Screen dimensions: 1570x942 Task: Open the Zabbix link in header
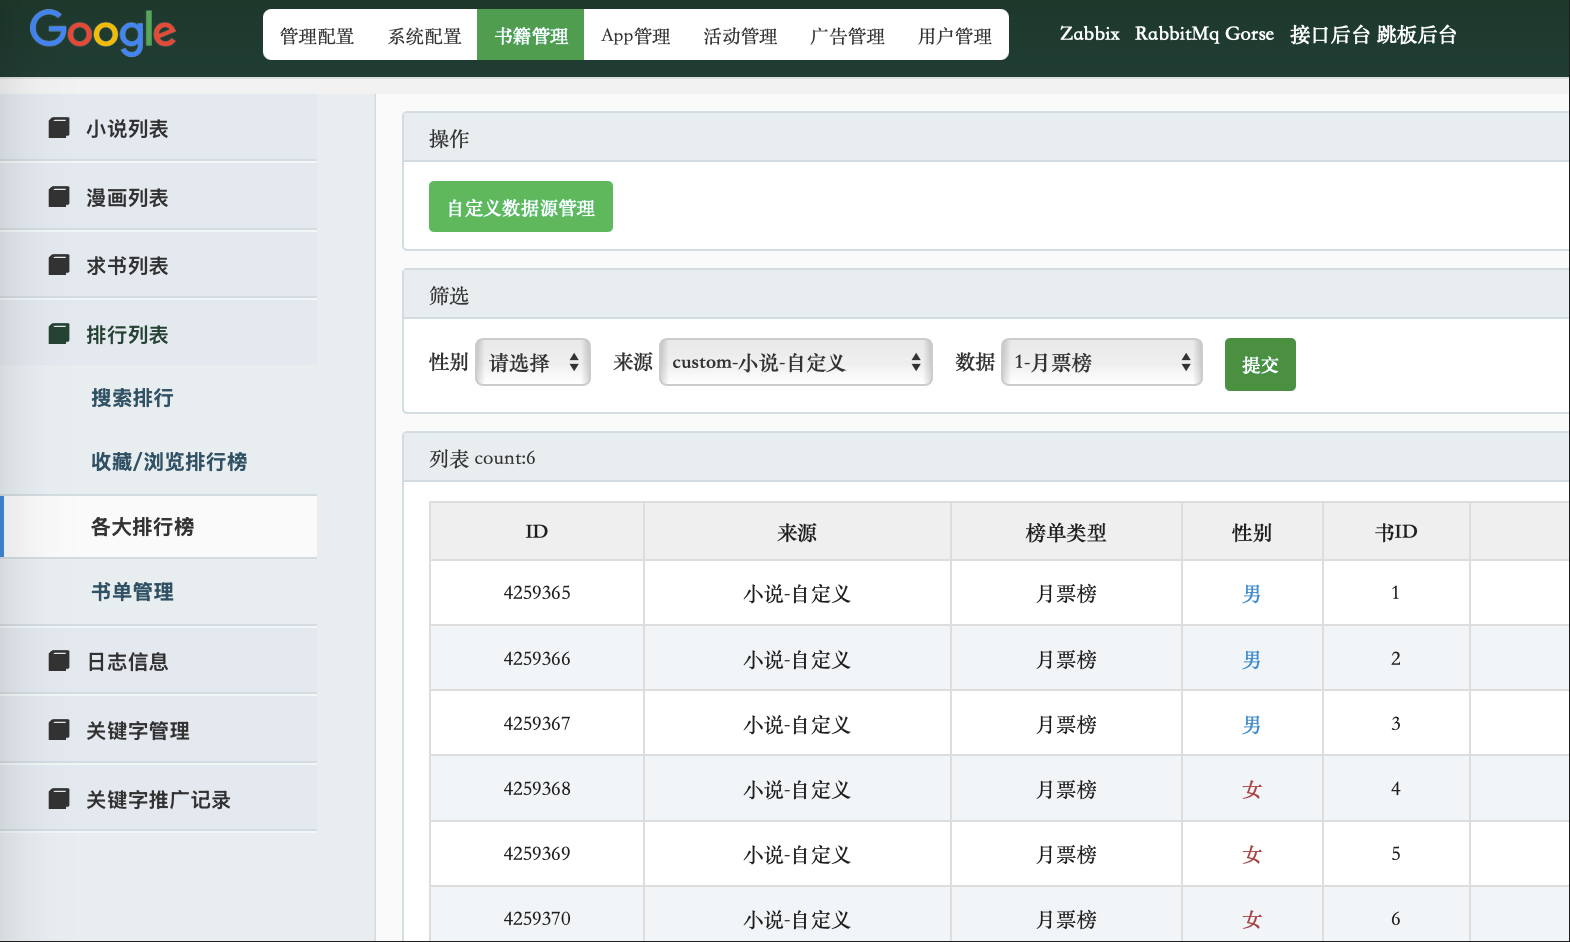point(1089,34)
